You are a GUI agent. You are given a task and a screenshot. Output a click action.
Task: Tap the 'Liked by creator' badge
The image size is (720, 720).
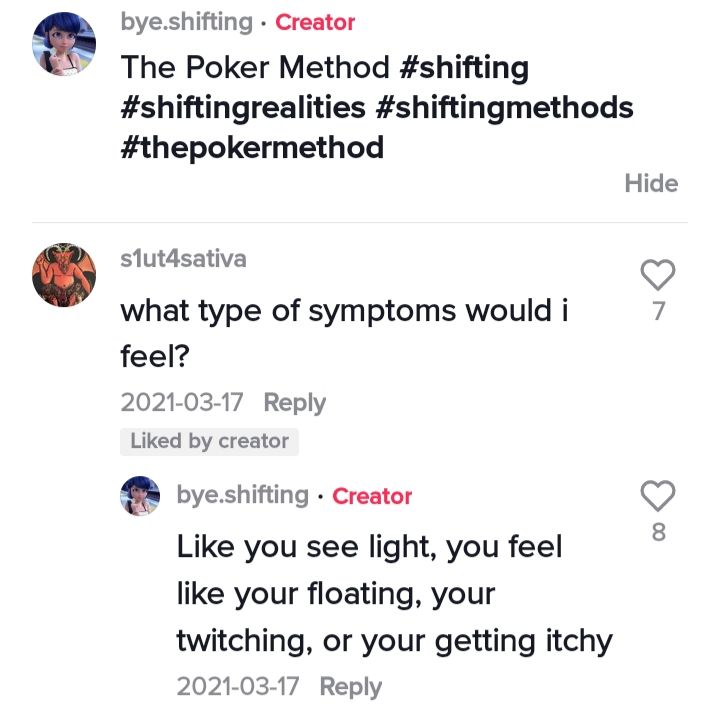(x=210, y=441)
